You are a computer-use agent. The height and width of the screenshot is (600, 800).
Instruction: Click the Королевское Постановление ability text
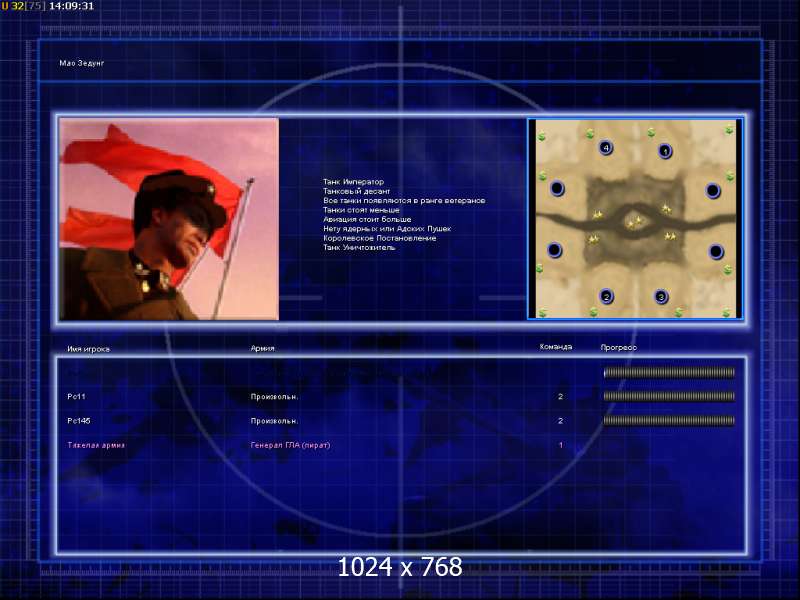pyautogui.click(x=380, y=238)
